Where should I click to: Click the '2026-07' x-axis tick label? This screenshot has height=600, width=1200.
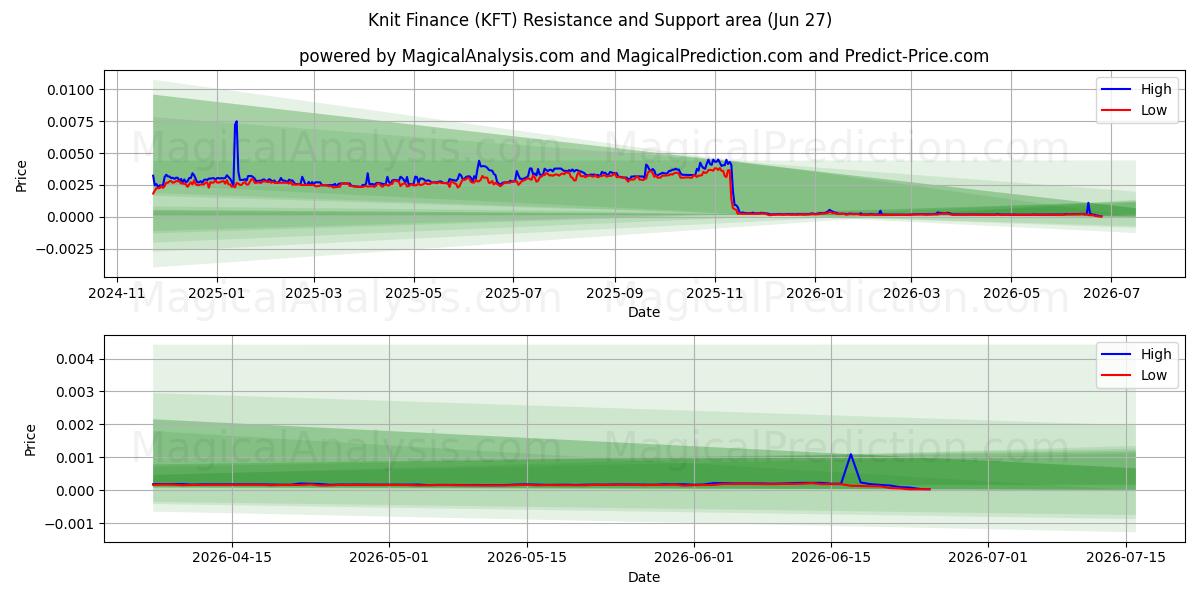click(1110, 293)
